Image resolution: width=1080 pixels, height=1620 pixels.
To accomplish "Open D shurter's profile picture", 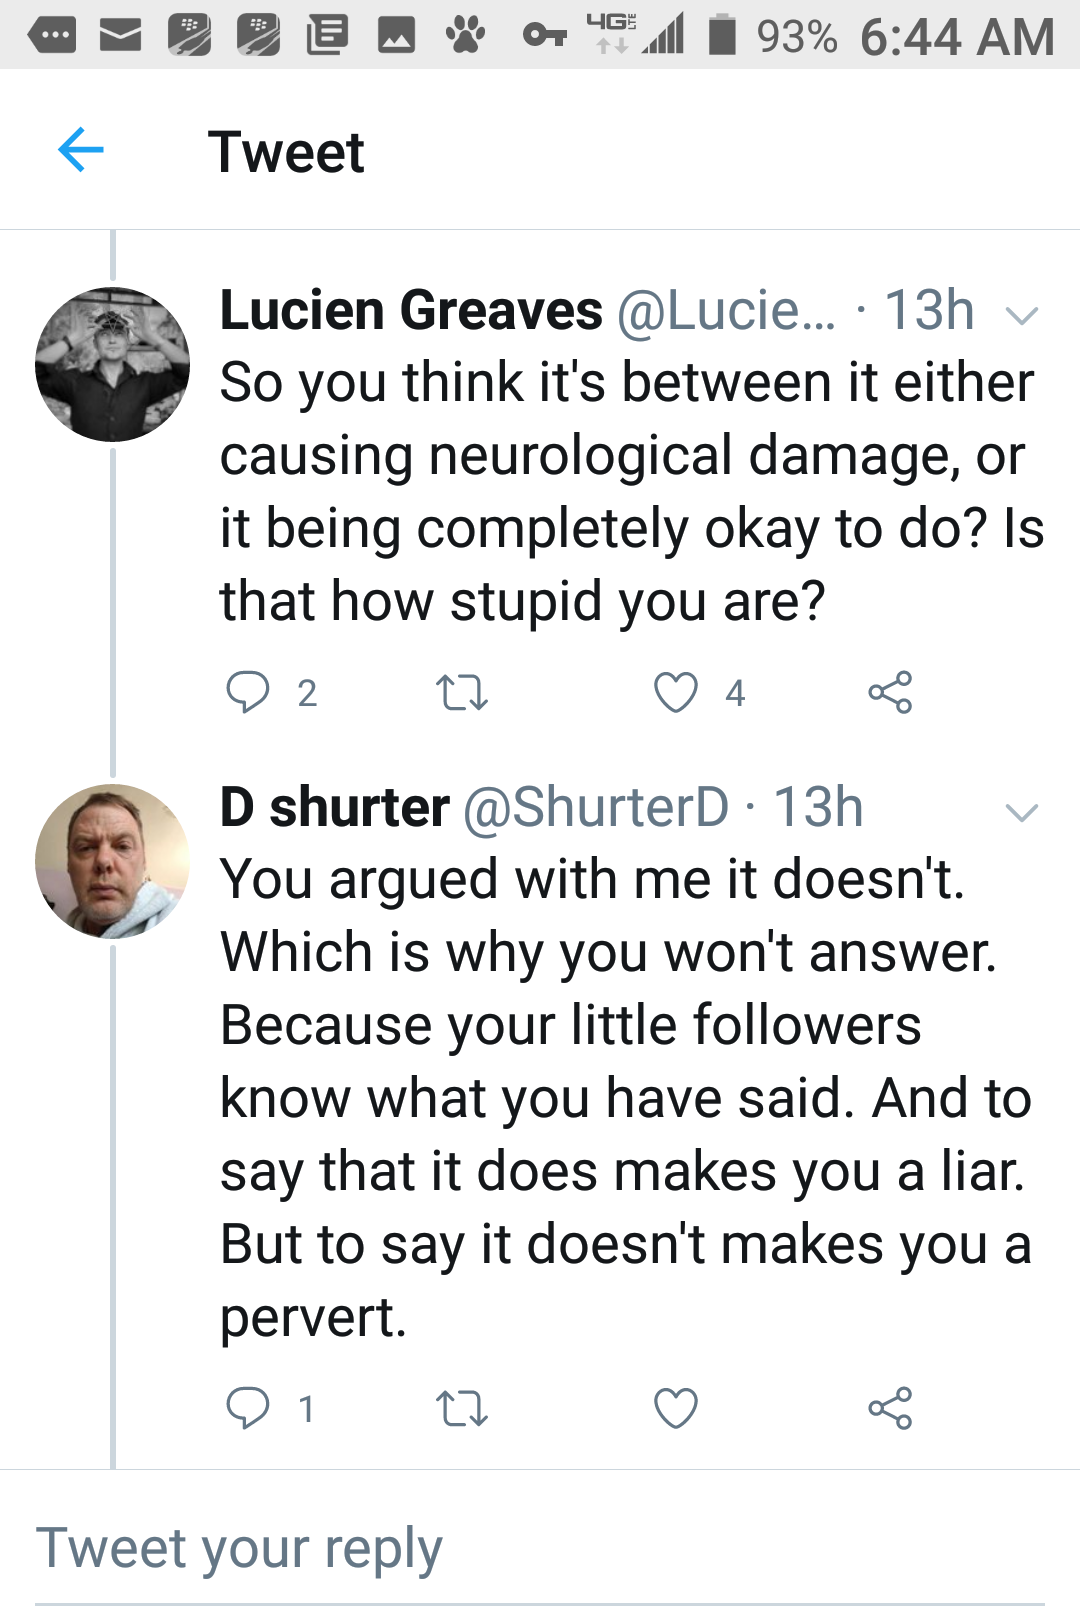I will click(x=112, y=861).
